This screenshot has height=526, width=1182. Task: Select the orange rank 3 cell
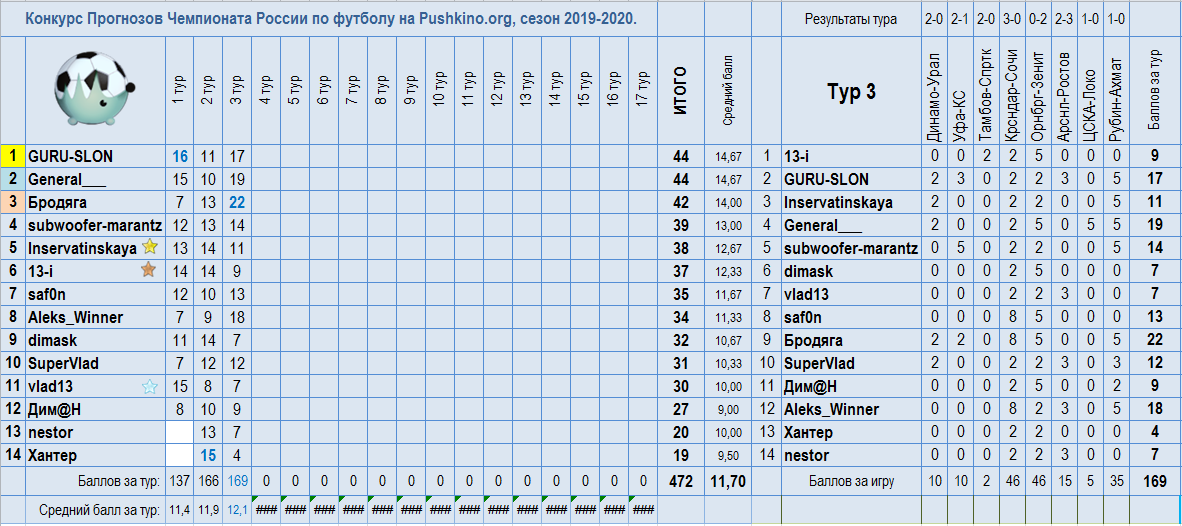(12, 202)
